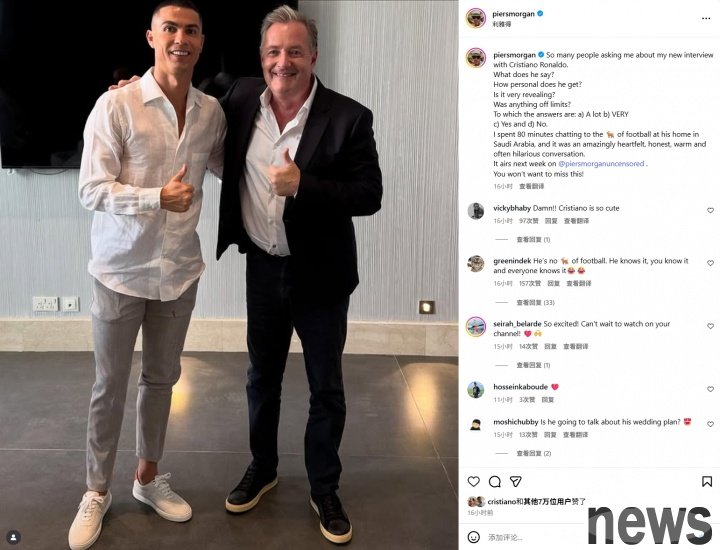Expand 2 replies under moshichubby's comment
This screenshot has height=550, width=720.
[x=534, y=453]
